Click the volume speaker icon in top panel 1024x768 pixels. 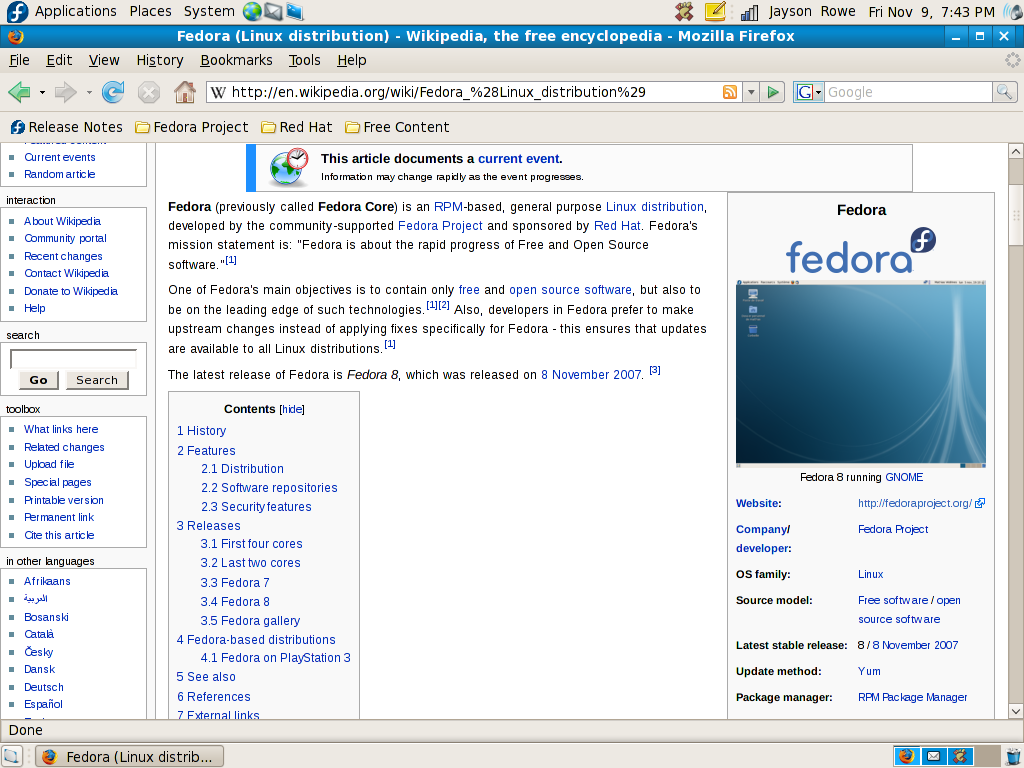[1013, 12]
